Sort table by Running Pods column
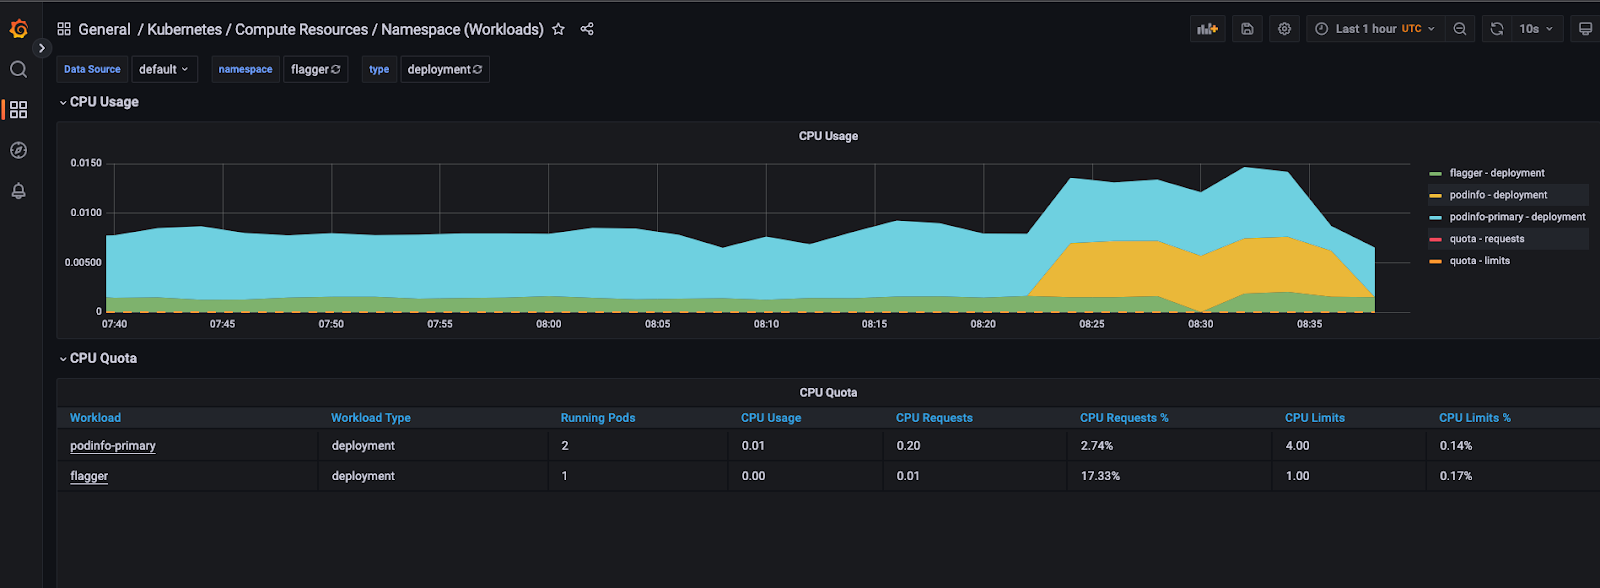 click(598, 418)
